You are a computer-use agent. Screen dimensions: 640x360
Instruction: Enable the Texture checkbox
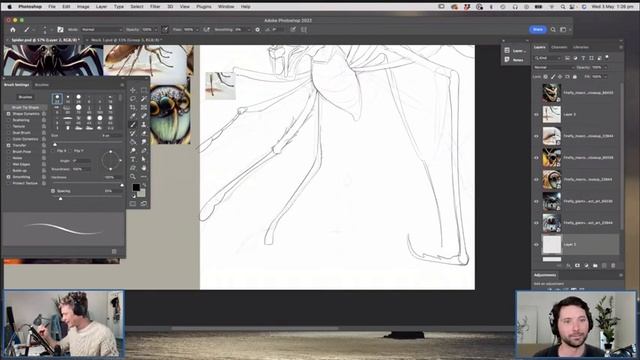click(x=9, y=127)
